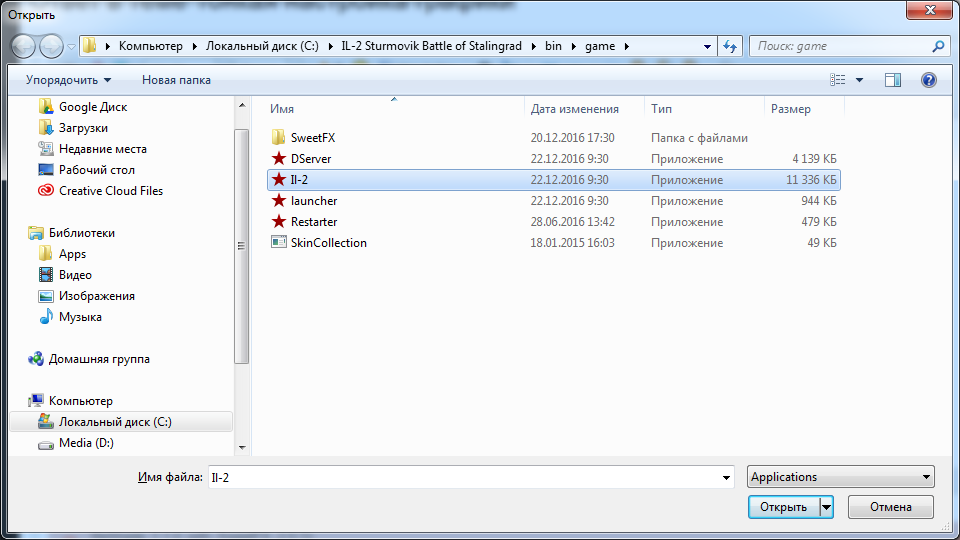Click Локальный диск (C:) breadcrumb
960x540 pixels.
pyautogui.click(x=262, y=46)
